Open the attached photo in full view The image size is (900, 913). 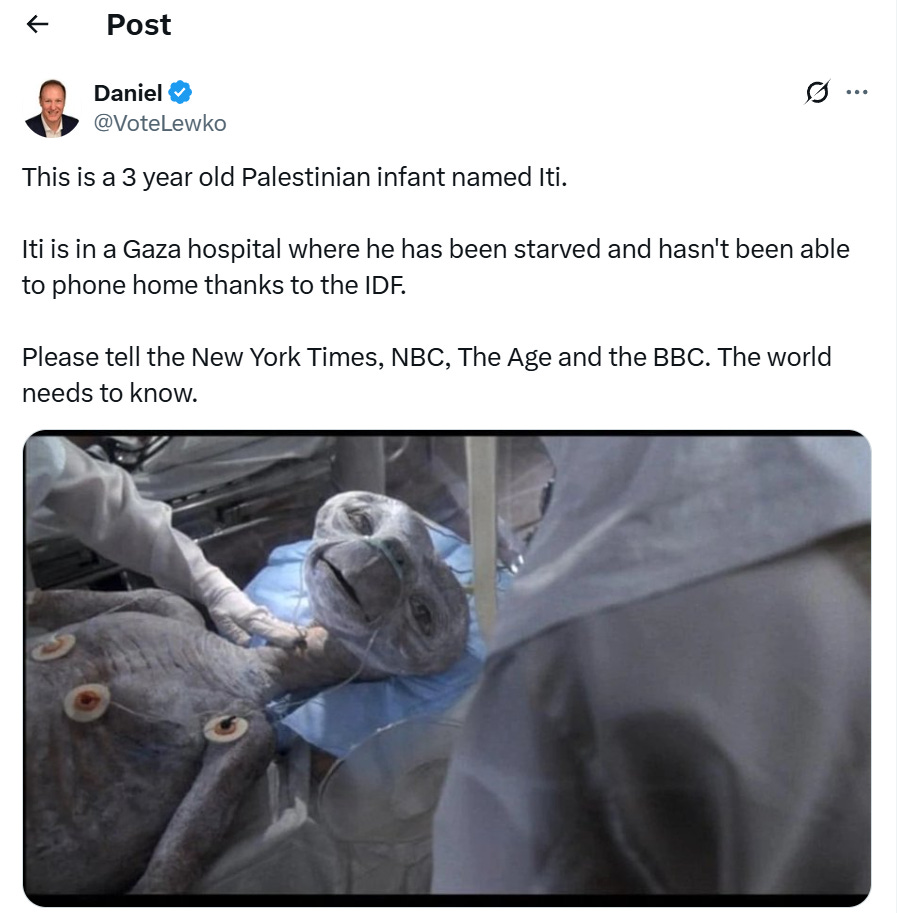[447, 668]
